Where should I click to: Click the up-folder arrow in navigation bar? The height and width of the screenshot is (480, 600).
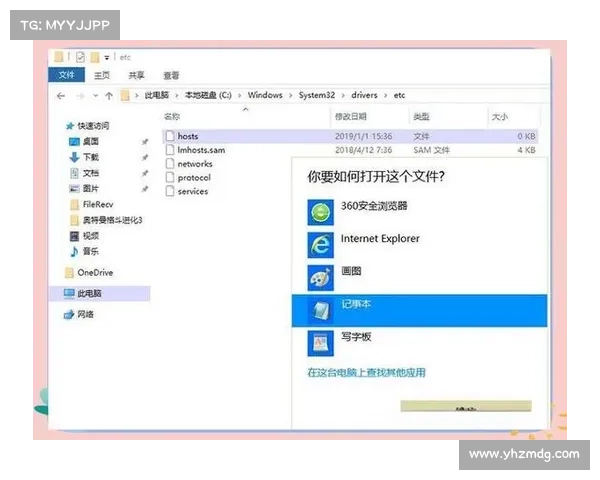coord(108,96)
